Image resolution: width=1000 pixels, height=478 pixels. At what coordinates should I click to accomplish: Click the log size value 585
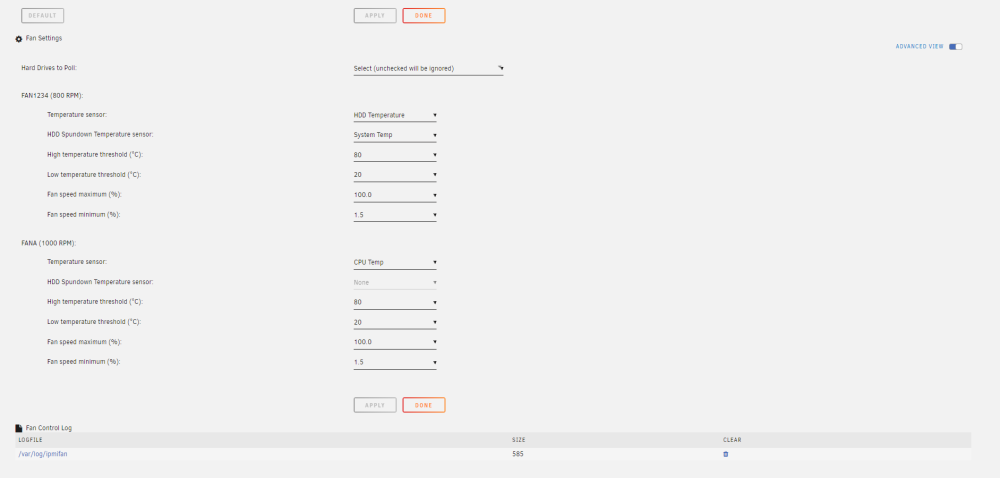[518, 454]
